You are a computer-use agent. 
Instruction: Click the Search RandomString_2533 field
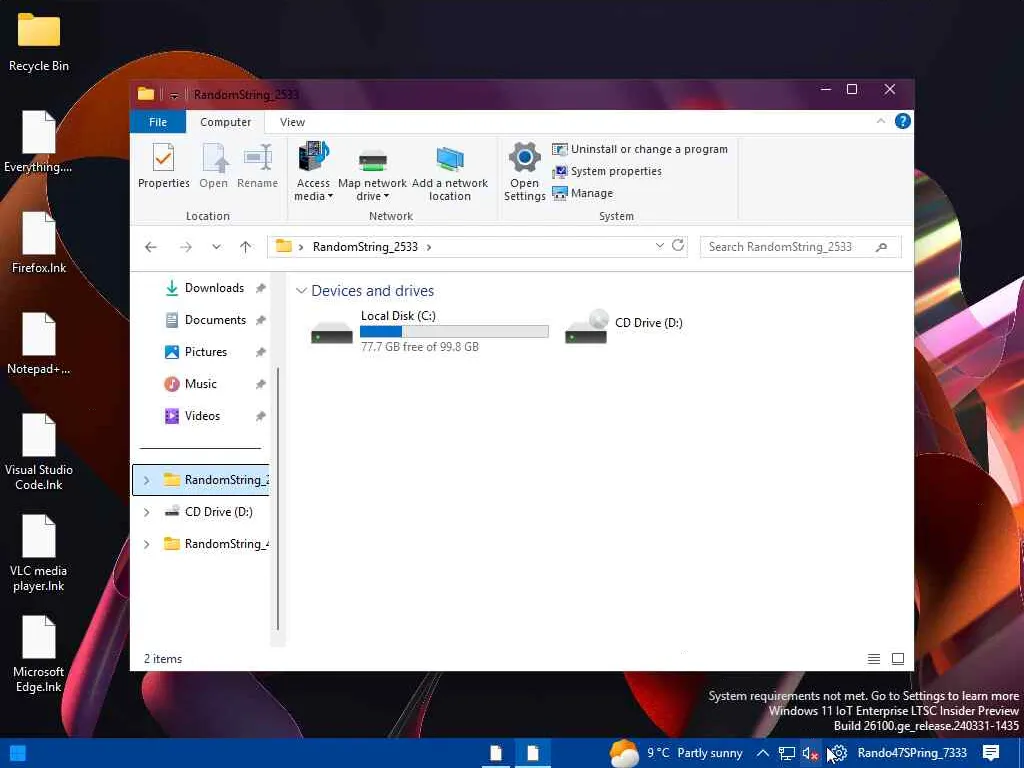pyautogui.click(x=800, y=247)
